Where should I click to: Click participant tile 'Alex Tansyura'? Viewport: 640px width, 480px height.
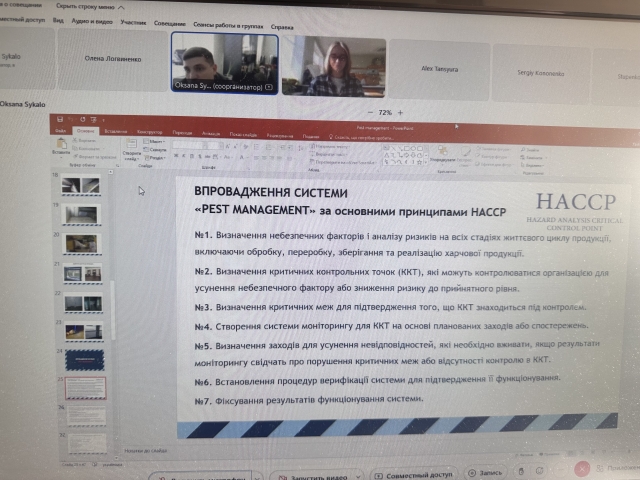440,69
